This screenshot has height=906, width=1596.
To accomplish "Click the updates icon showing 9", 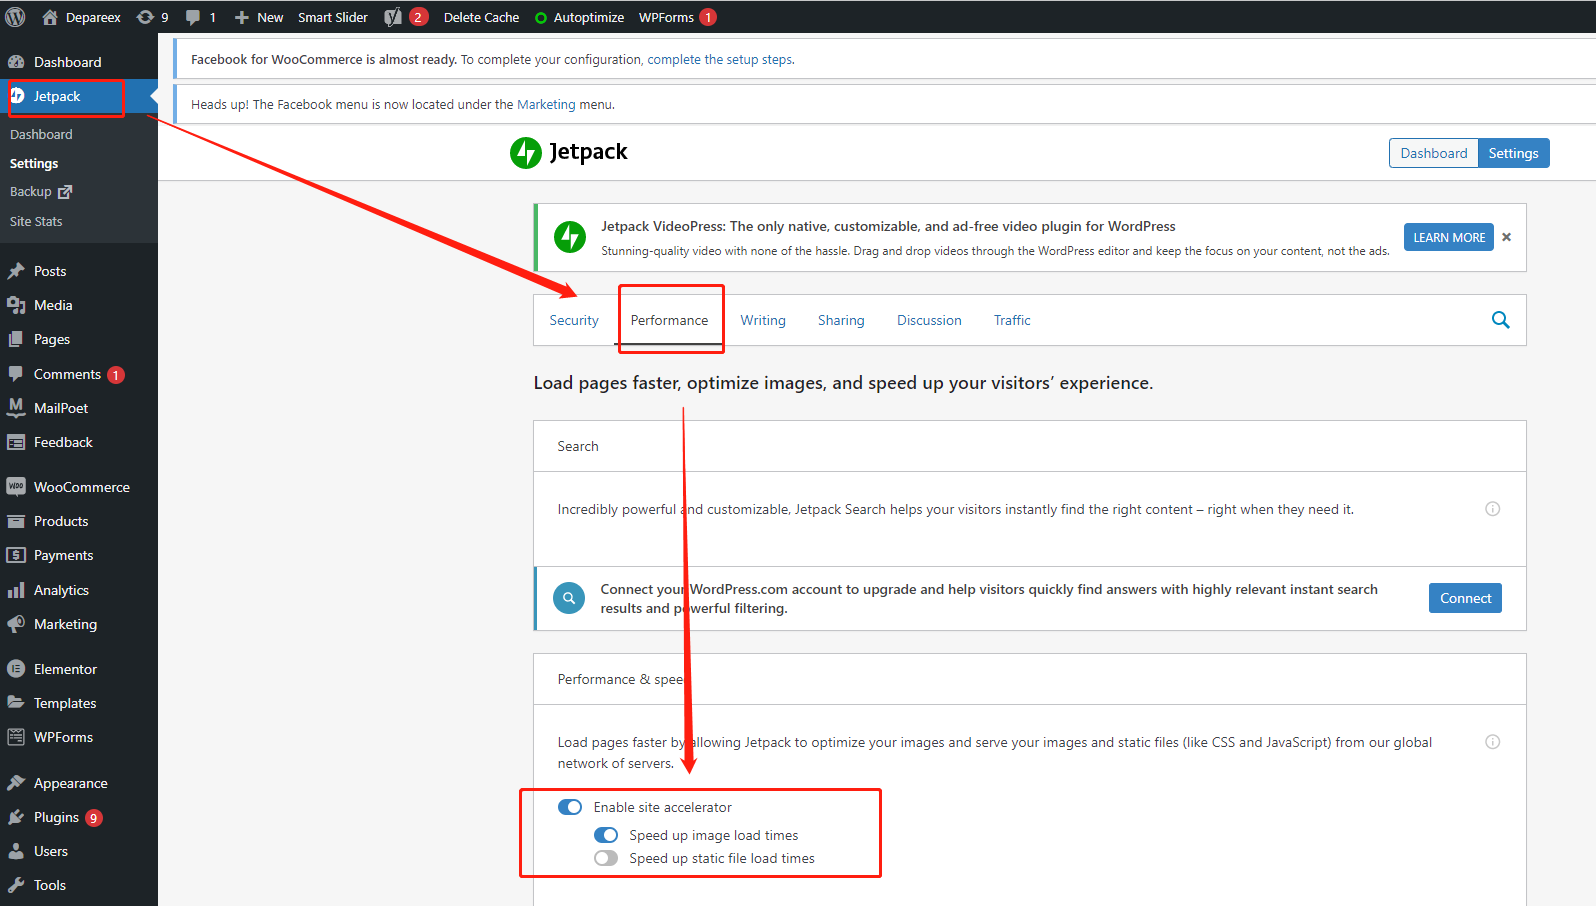I will [152, 17].
